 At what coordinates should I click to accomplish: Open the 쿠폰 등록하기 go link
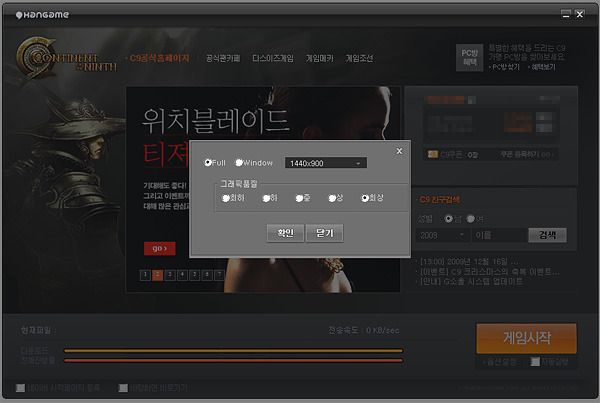[527, 154]
